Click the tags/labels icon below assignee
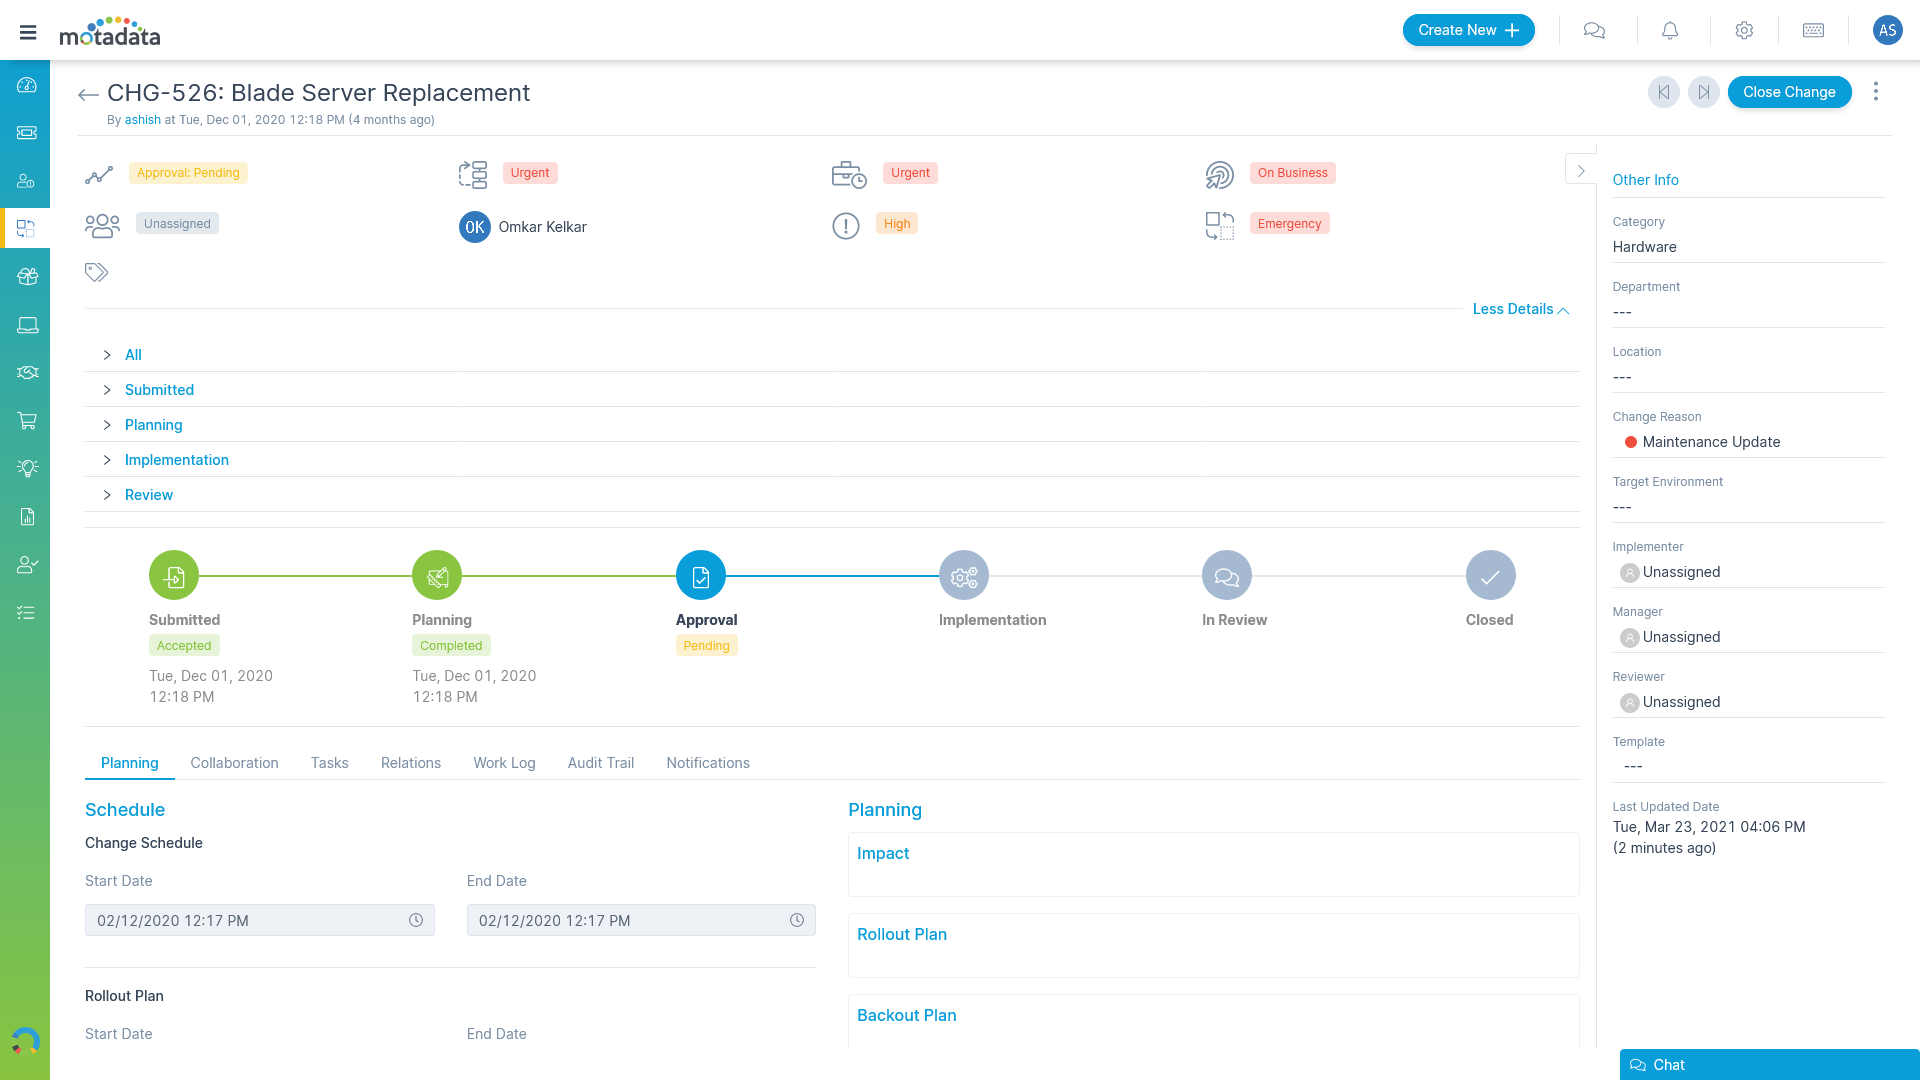This screenshot has width=1920, height=1080. coord(96,272)
